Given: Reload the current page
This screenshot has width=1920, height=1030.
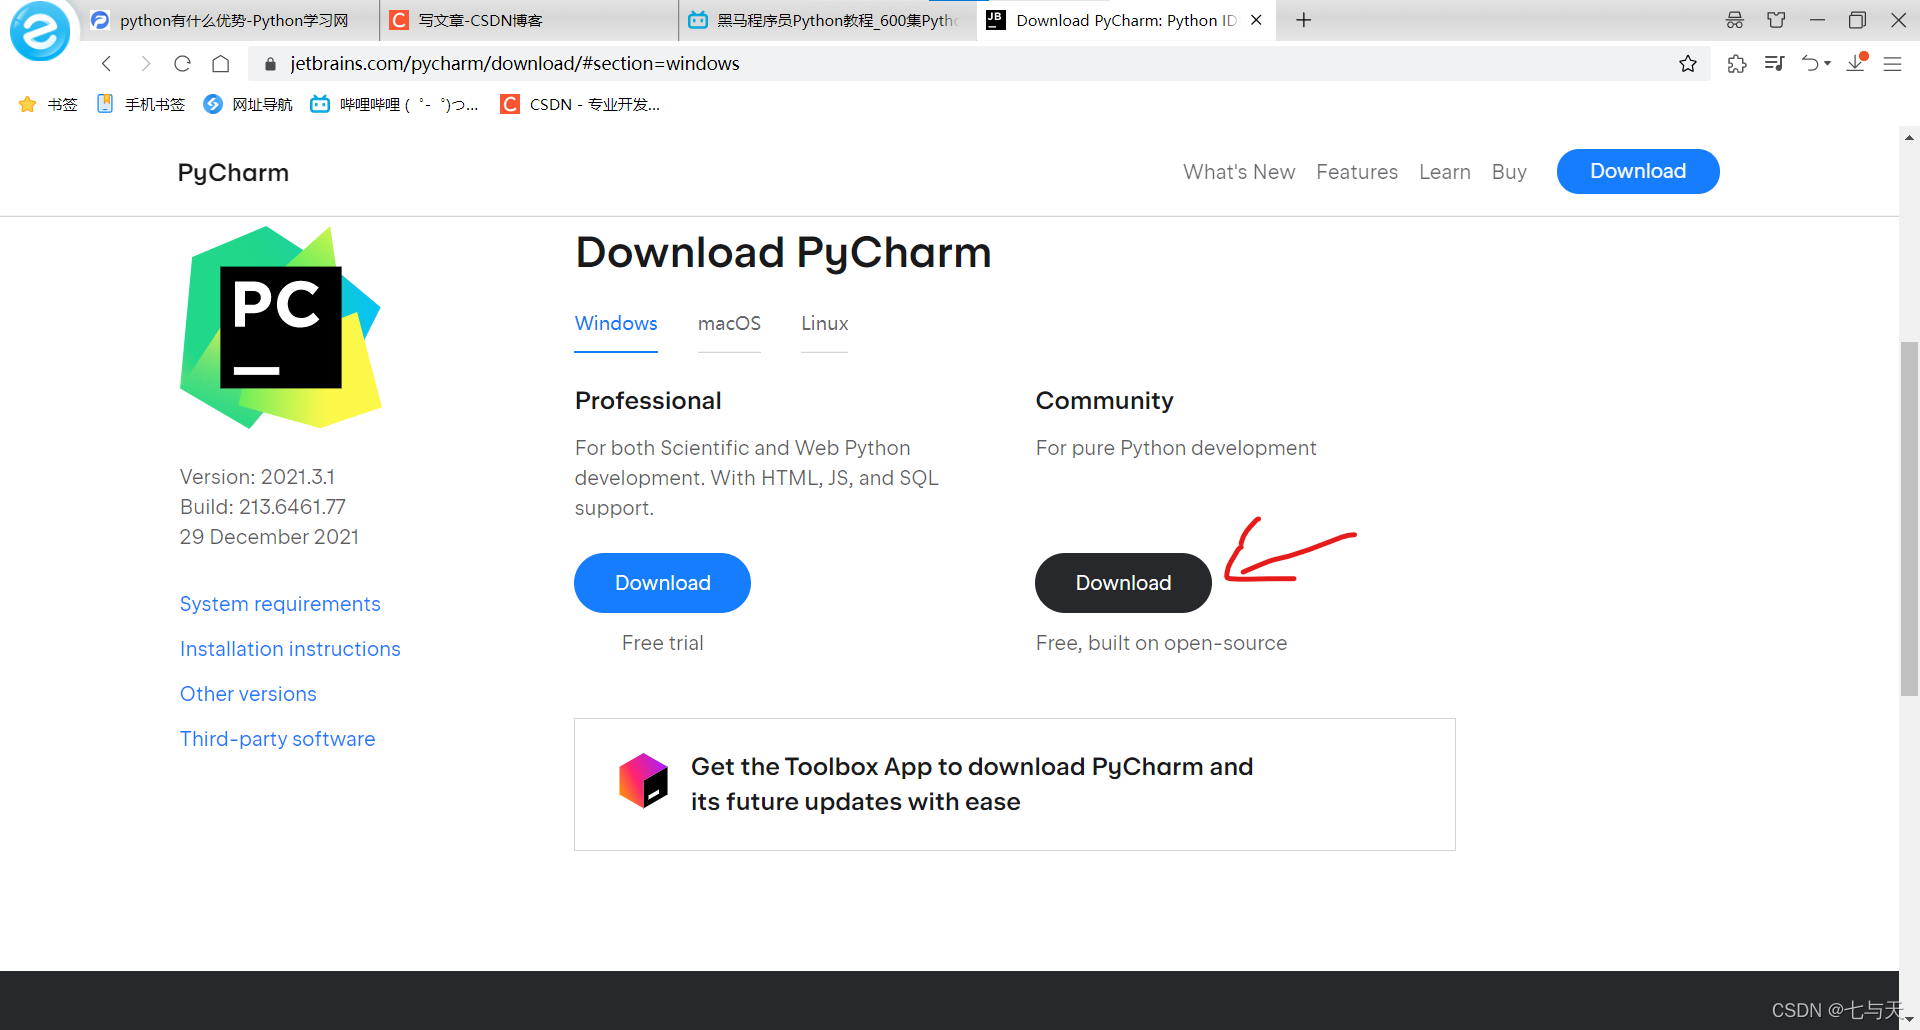Looking at the screenshot, I should 182,64.
